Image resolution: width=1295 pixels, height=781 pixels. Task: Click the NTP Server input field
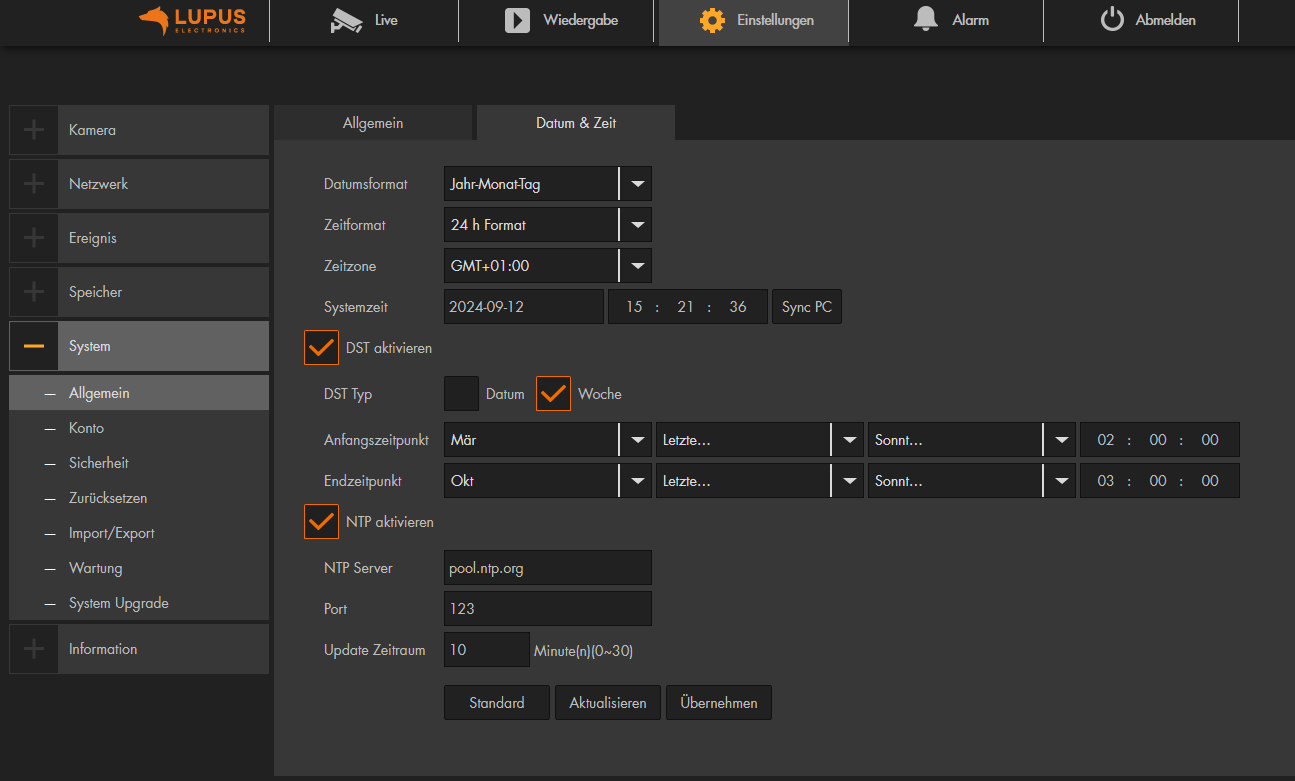coord(547,568)
